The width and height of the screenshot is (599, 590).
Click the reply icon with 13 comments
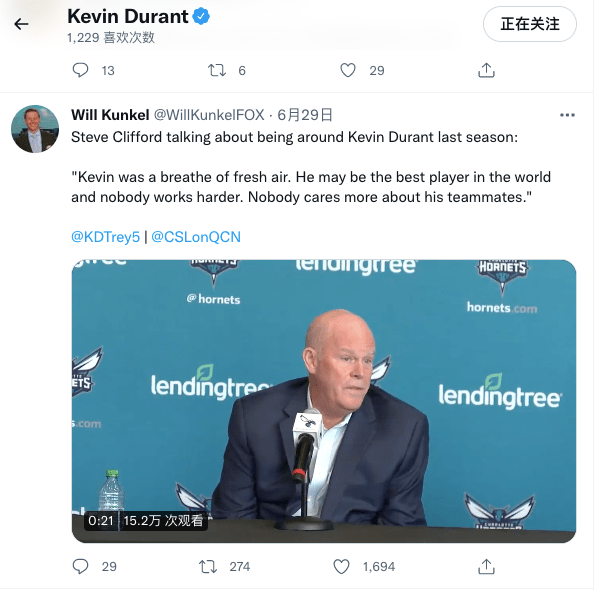click(80, 70)
